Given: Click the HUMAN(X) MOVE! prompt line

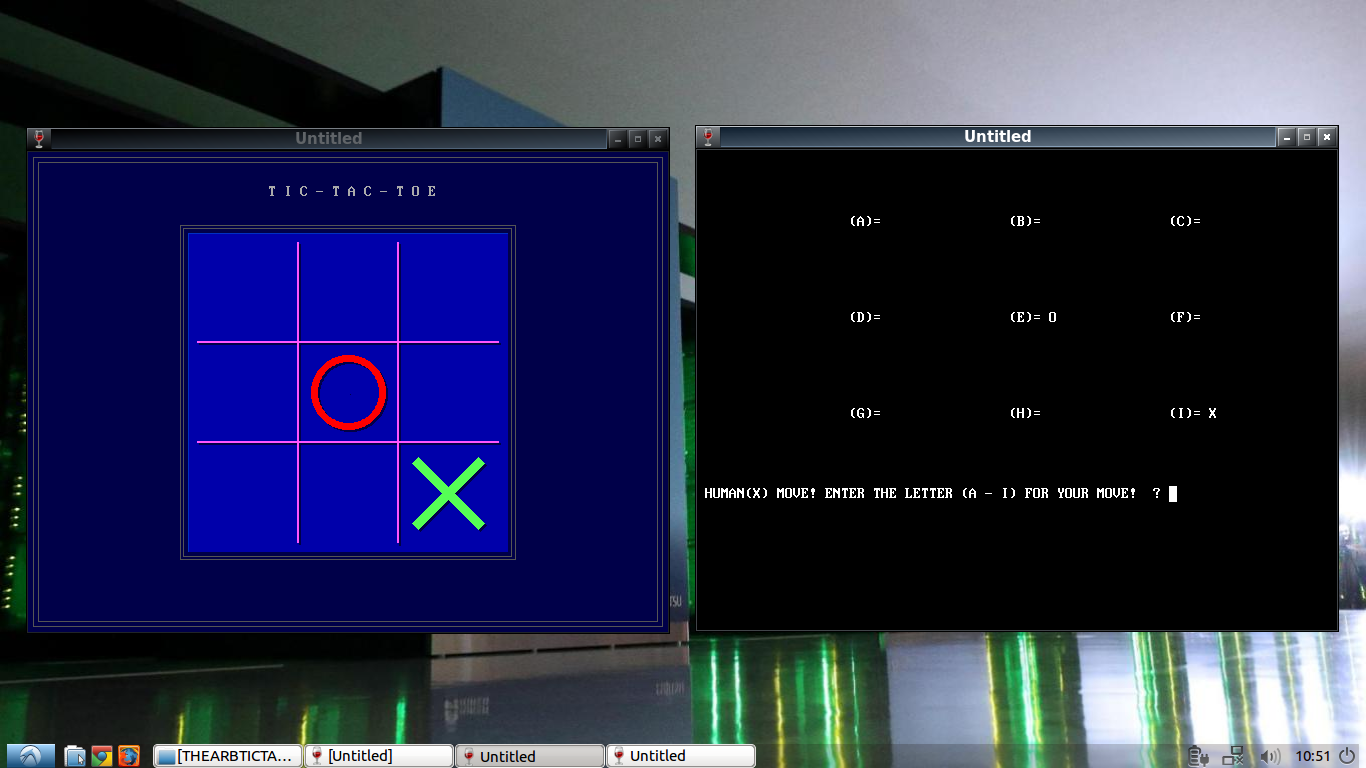Looking at the screenshot, I should coord(933,493).
